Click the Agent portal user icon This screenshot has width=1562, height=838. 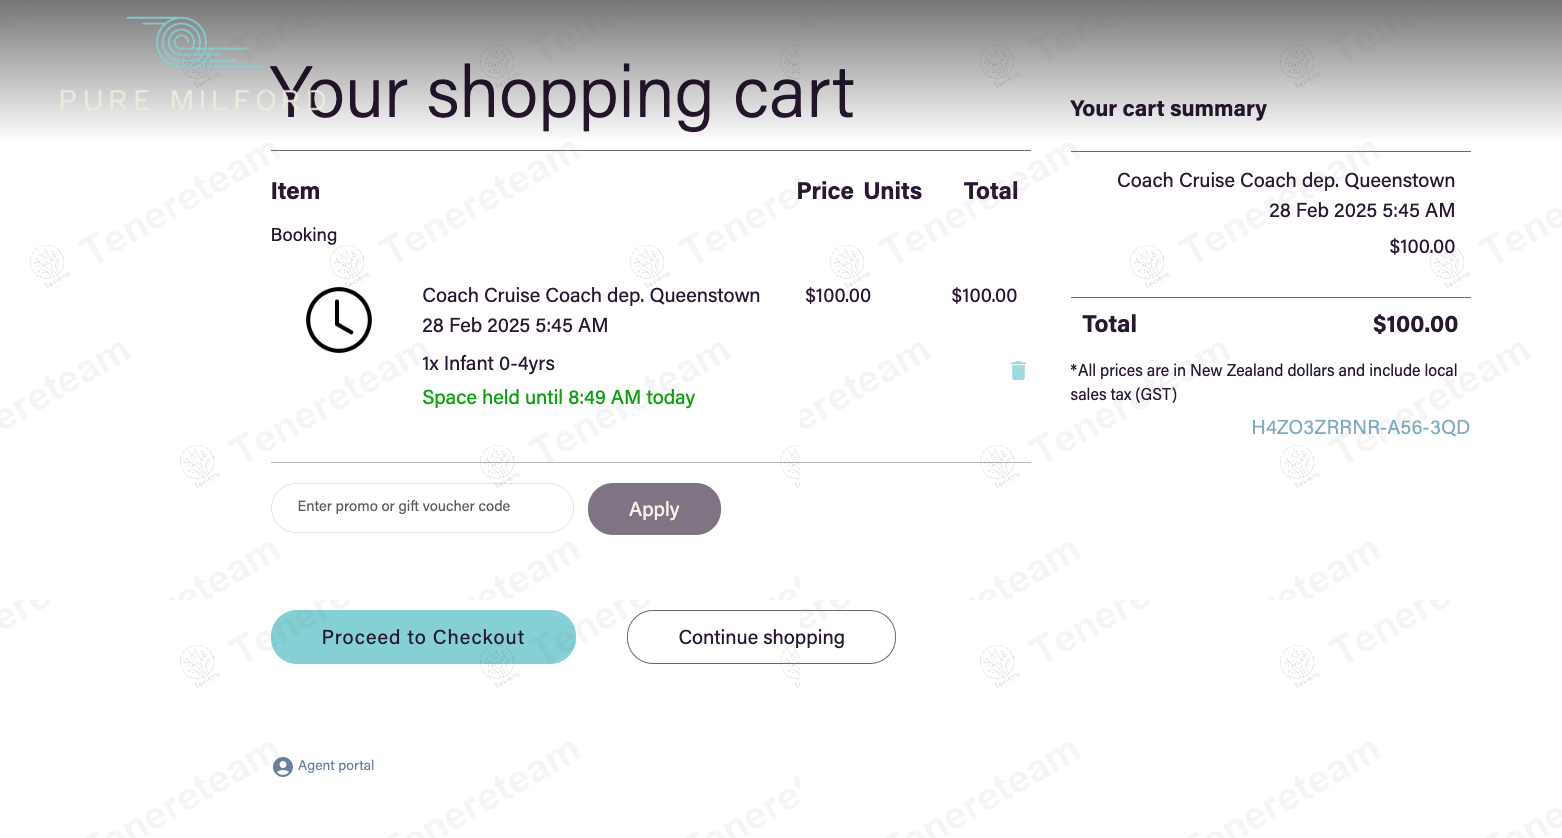pyautogui.click(x=283, y=767)
